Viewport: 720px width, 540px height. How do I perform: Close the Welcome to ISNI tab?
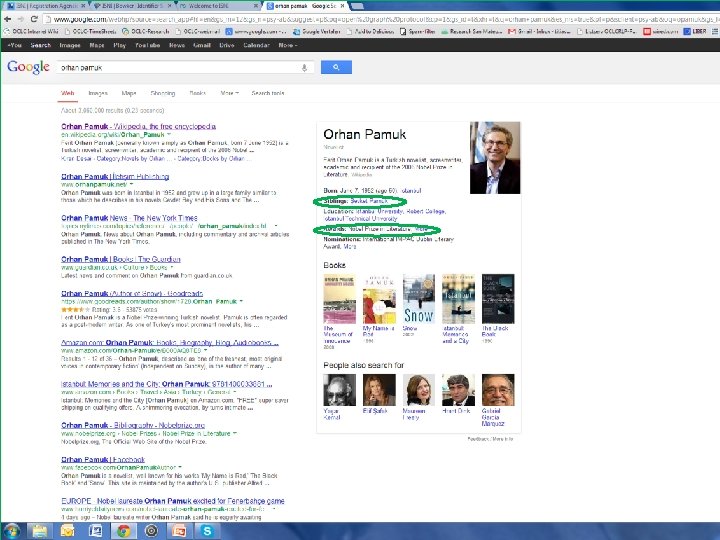coord(255,6)
